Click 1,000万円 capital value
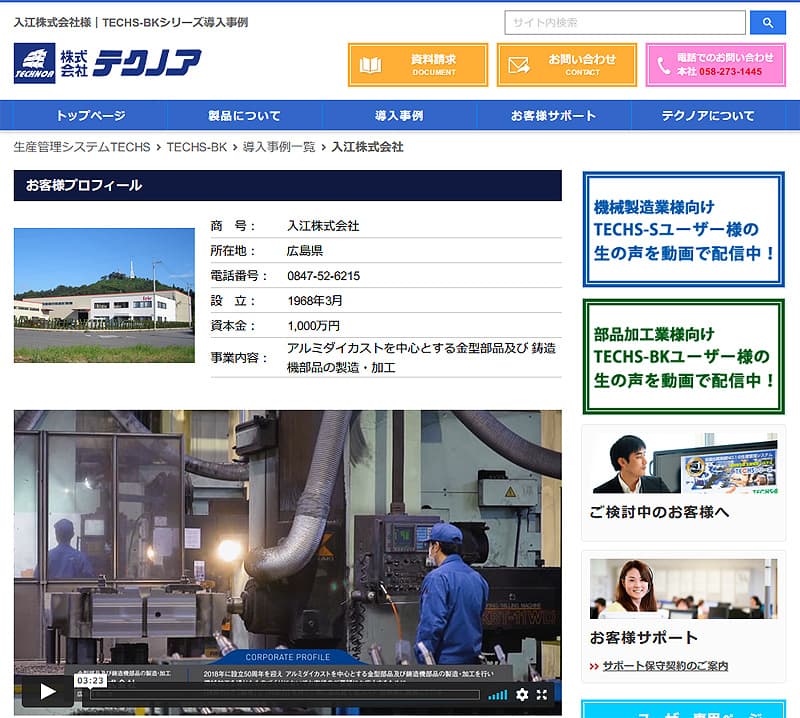Image resolution: width=800 pixels, height=718 pixels. click(x=314, y=326)
